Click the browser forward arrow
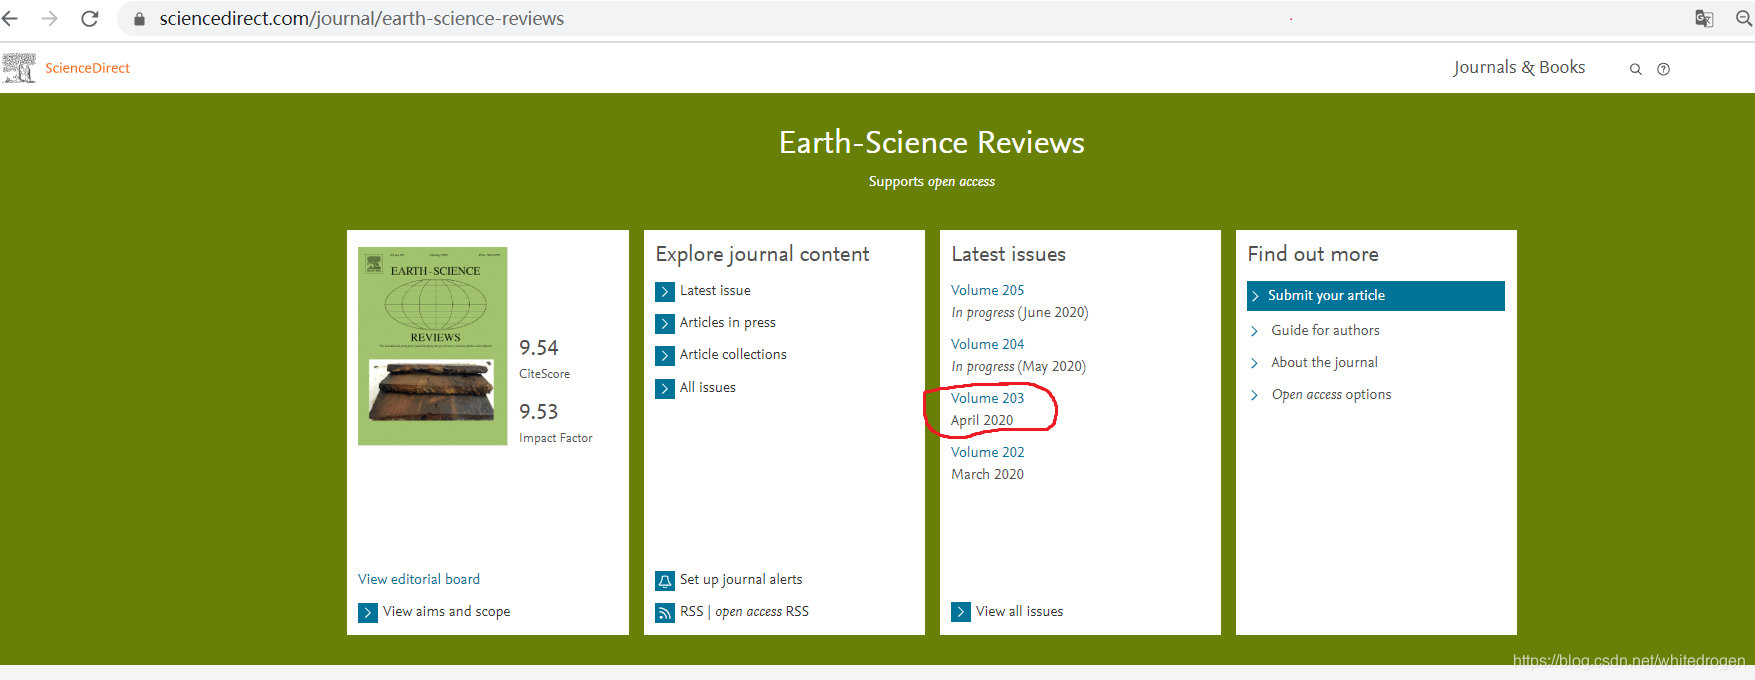 point(49,18)
